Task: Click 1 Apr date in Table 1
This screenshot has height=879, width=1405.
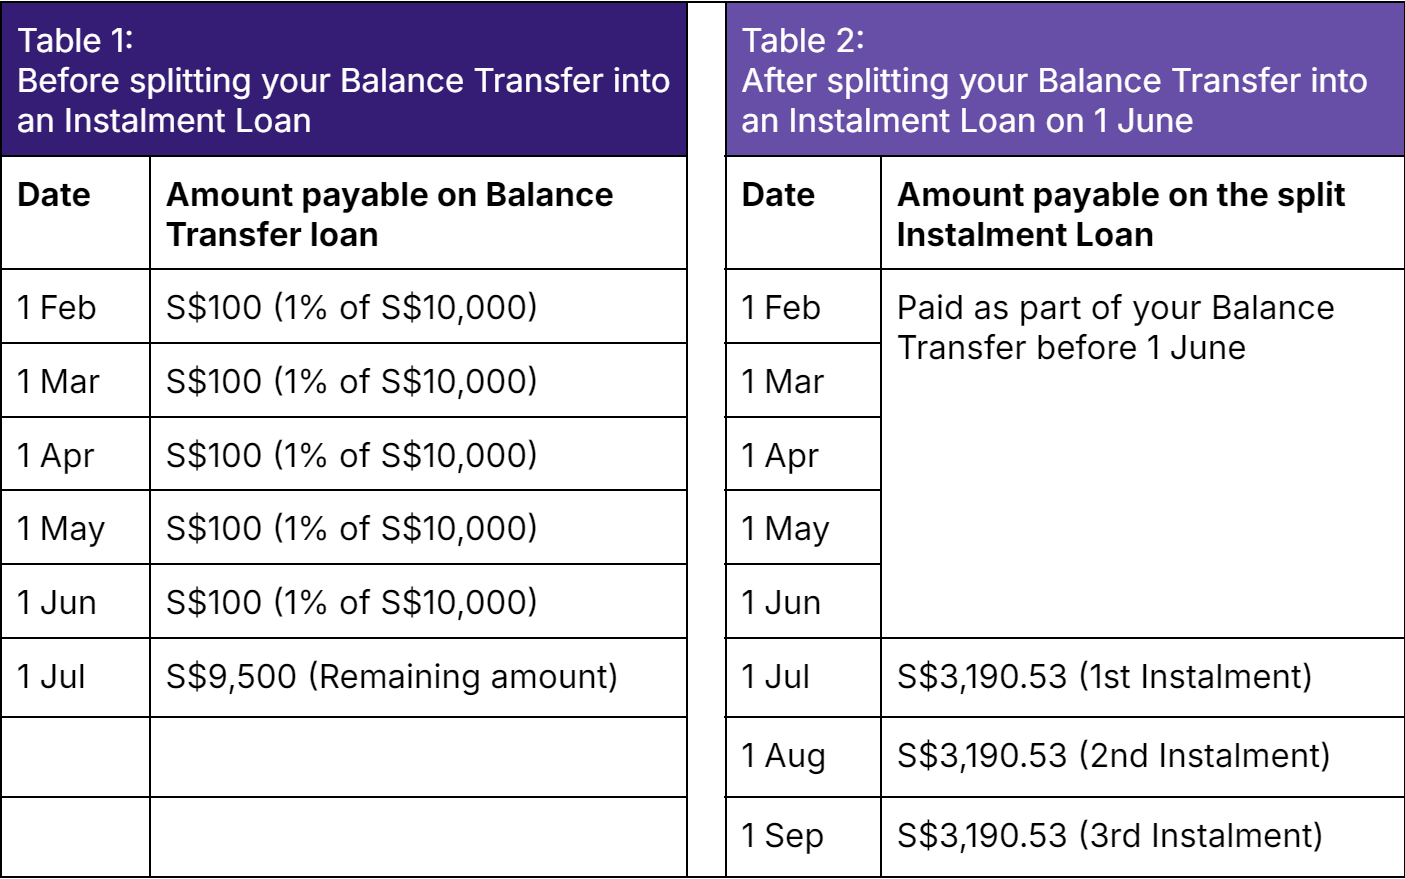Action: (75, 455)
